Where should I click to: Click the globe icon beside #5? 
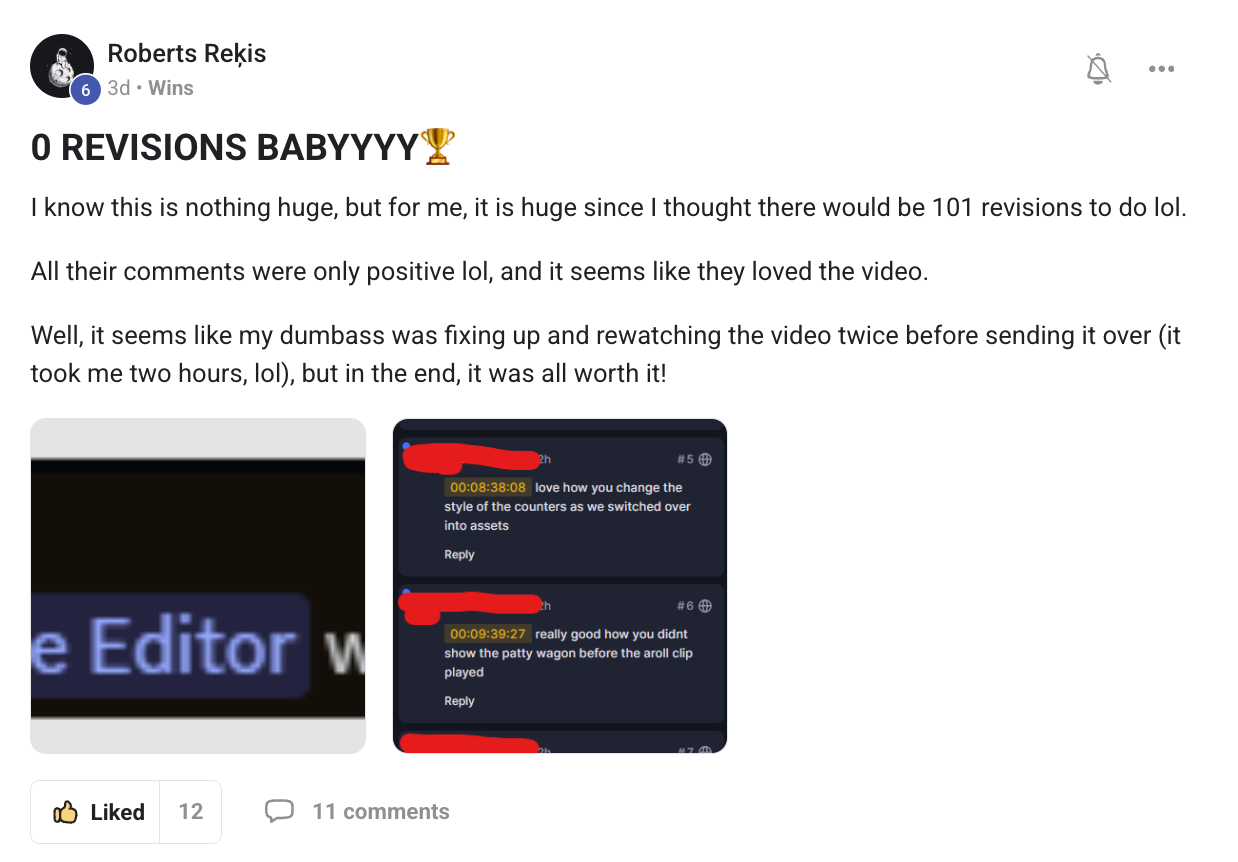tap(705, 459)
